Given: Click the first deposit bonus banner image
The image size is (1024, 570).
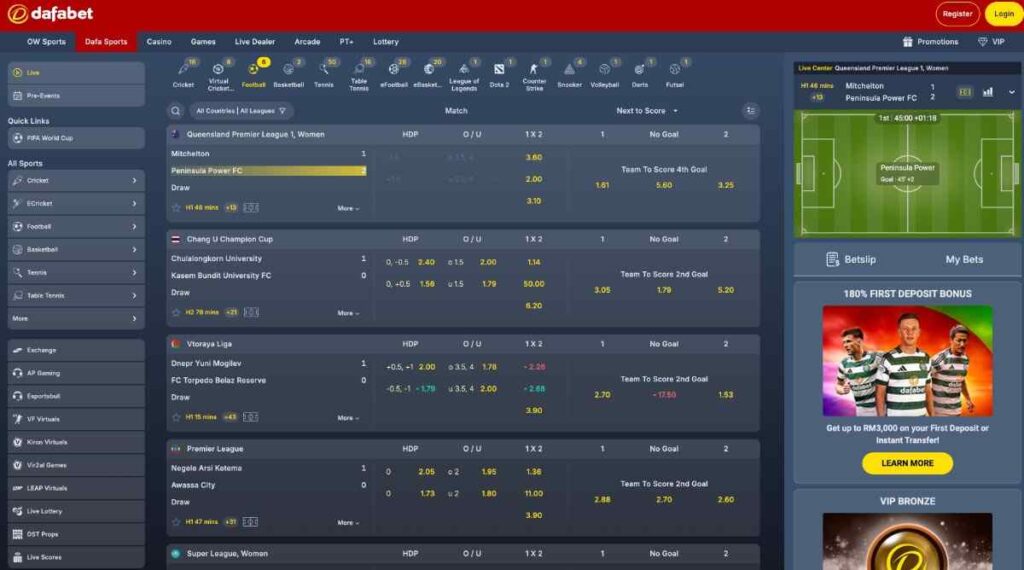Looking at the screenshot, I should pos(907,361).
